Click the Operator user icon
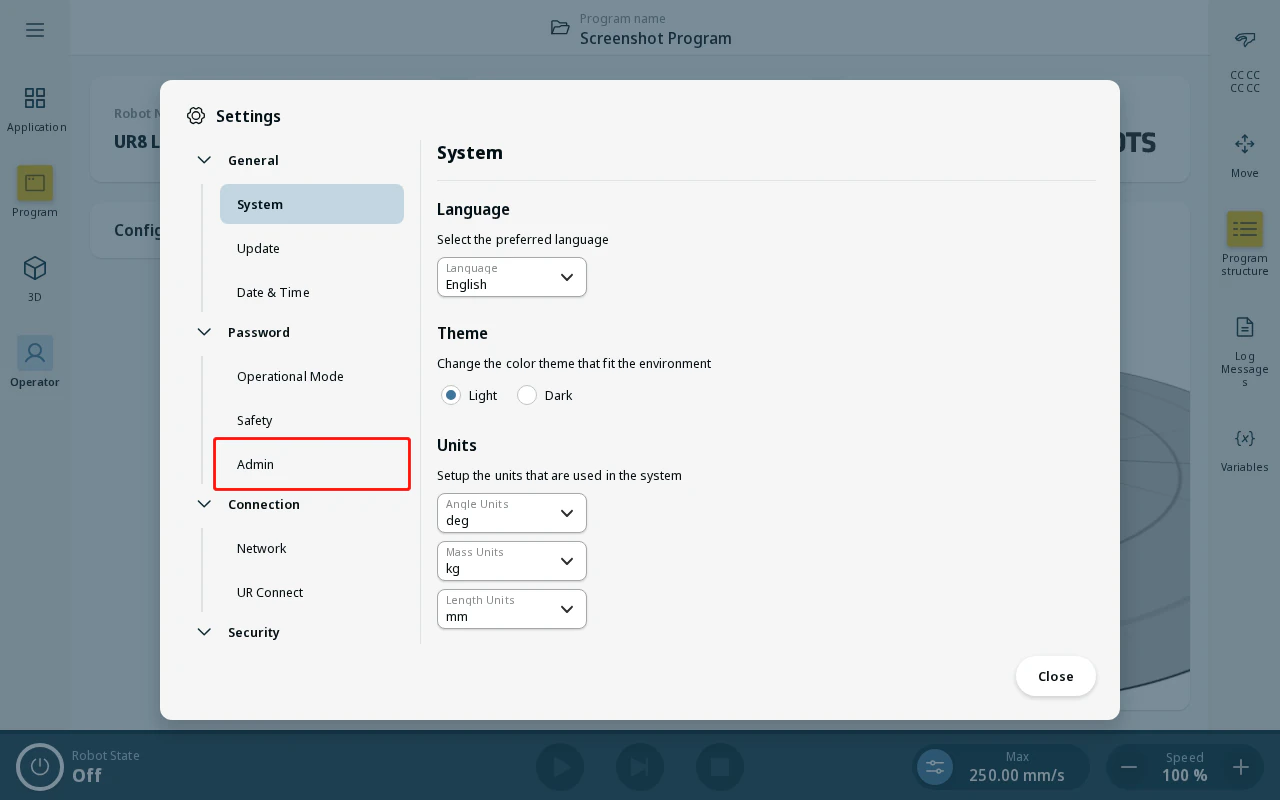 [35, 353]
